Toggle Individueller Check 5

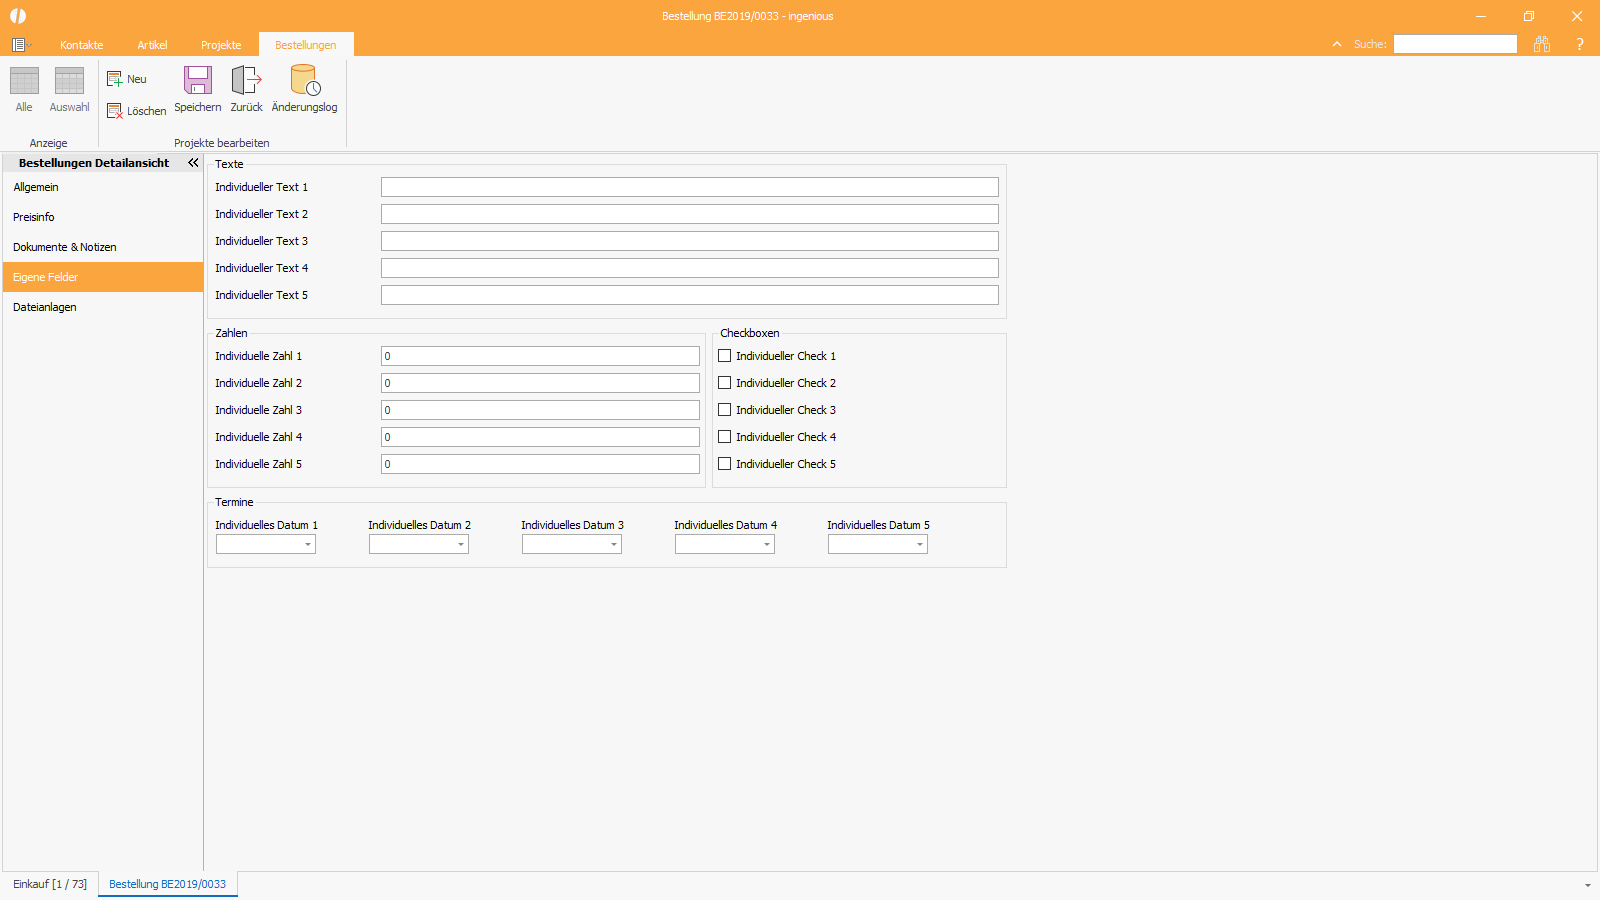[725, 464]
